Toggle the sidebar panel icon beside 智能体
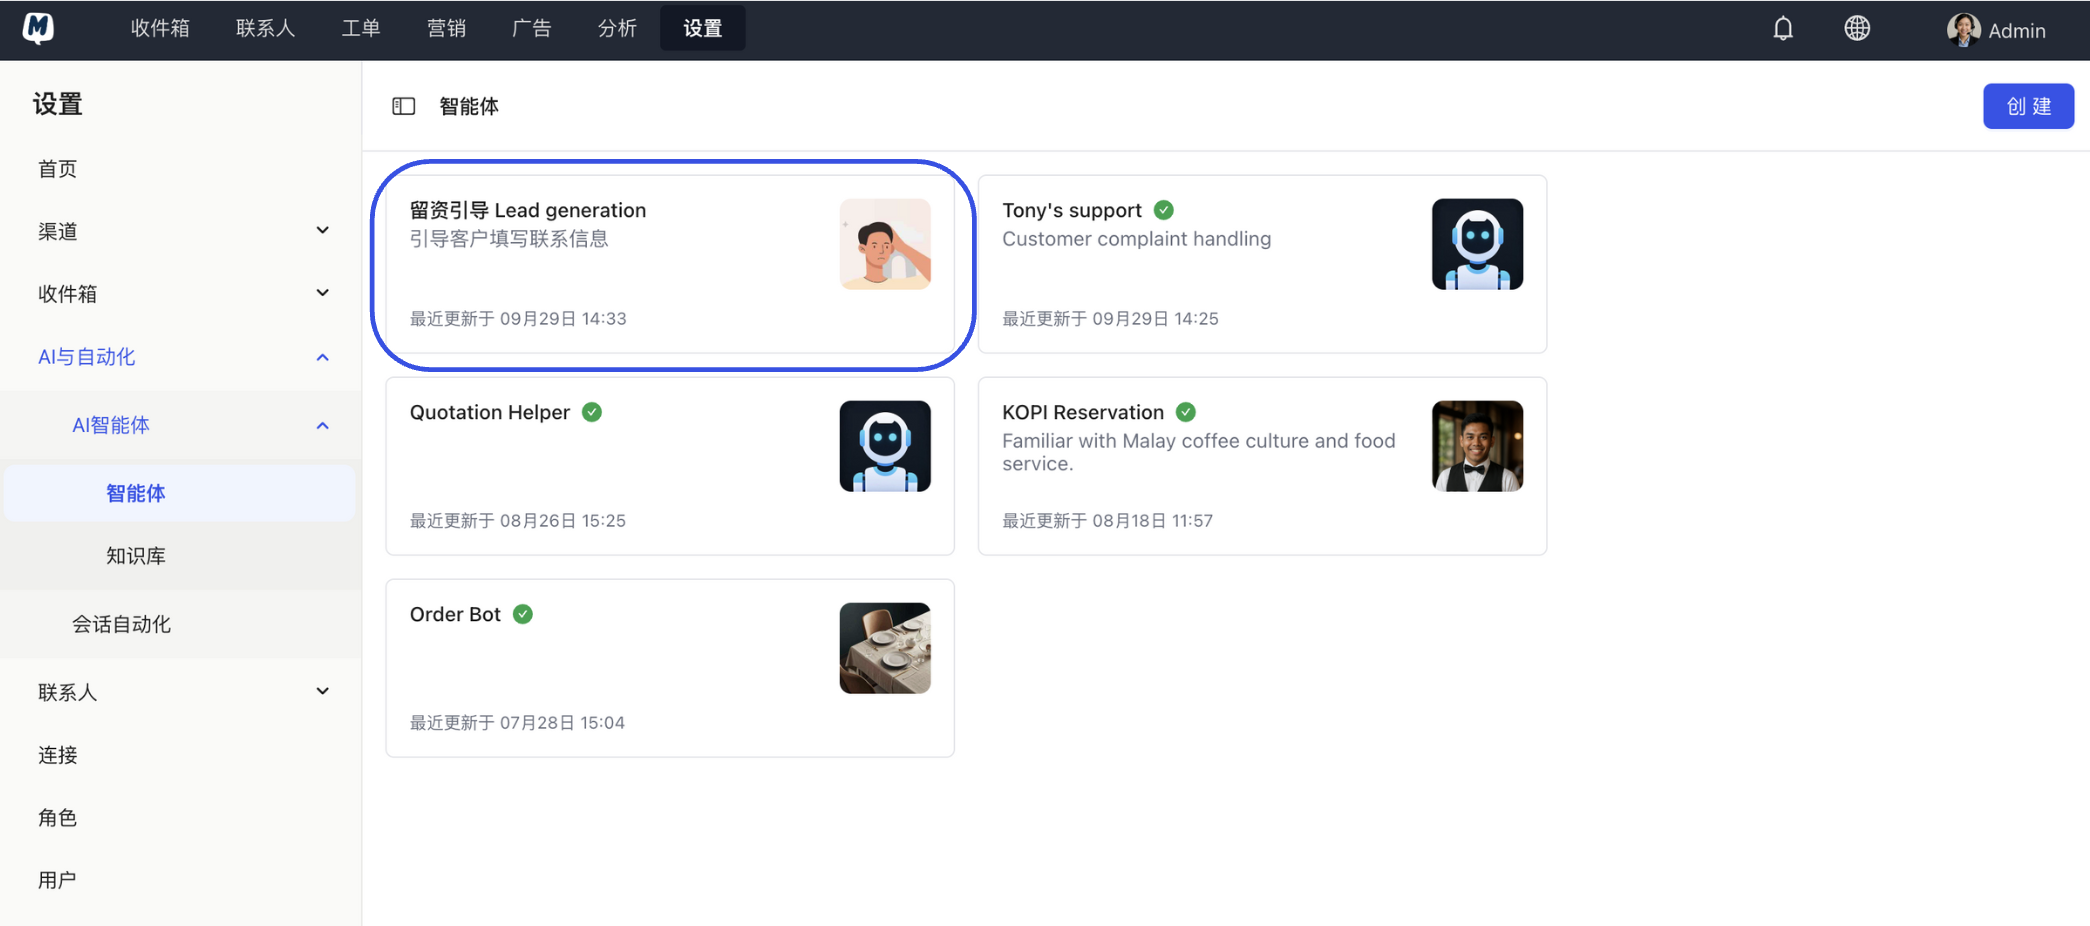2090x926 pixels. pos(404,106)
